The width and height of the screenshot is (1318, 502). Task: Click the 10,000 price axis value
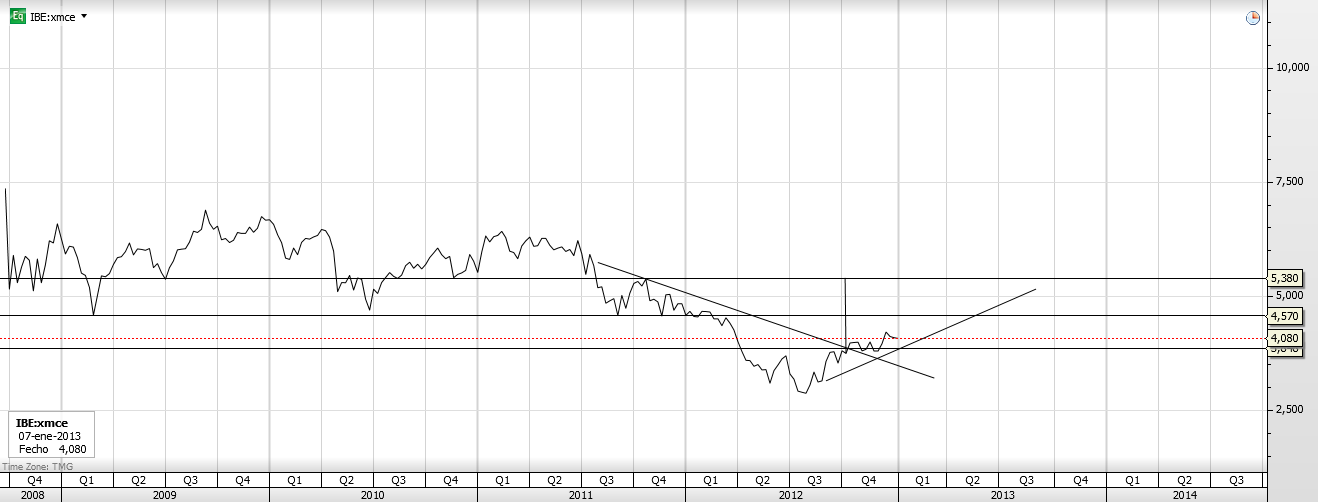pyautogui.click(x=1290, y=68)
